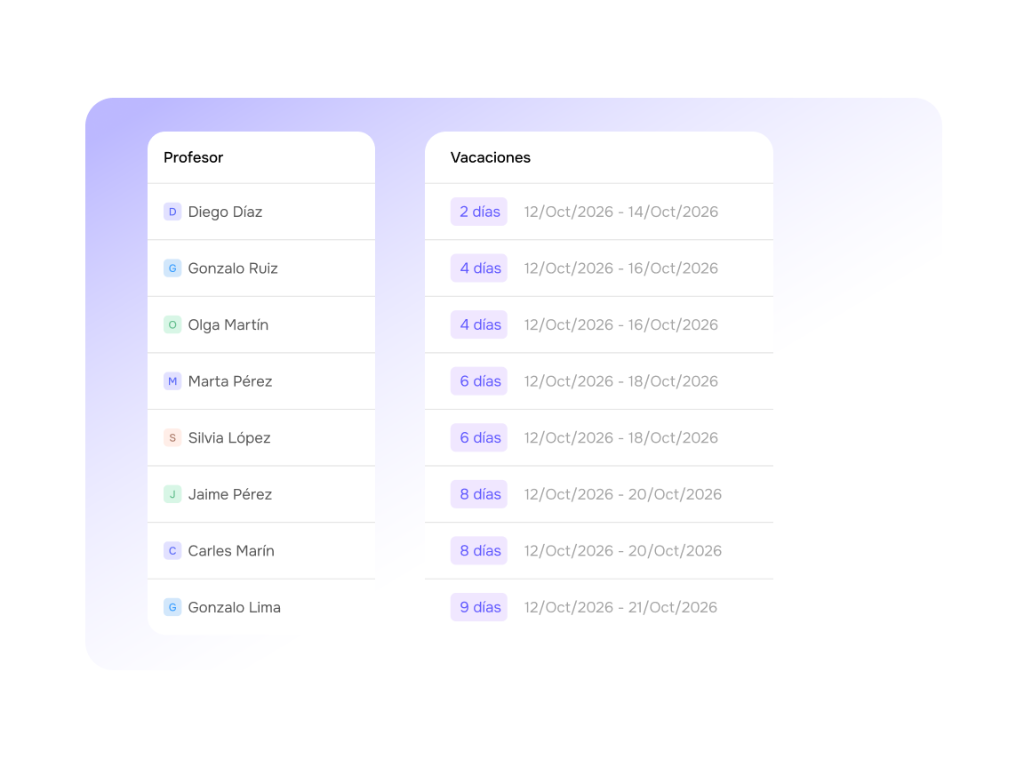The width and height of the screenshot is (1024, 768).
Task: Click the G avatar icon beside Gonzalo Ruiz
Action: pyautogui.click(x=172, y=268)
